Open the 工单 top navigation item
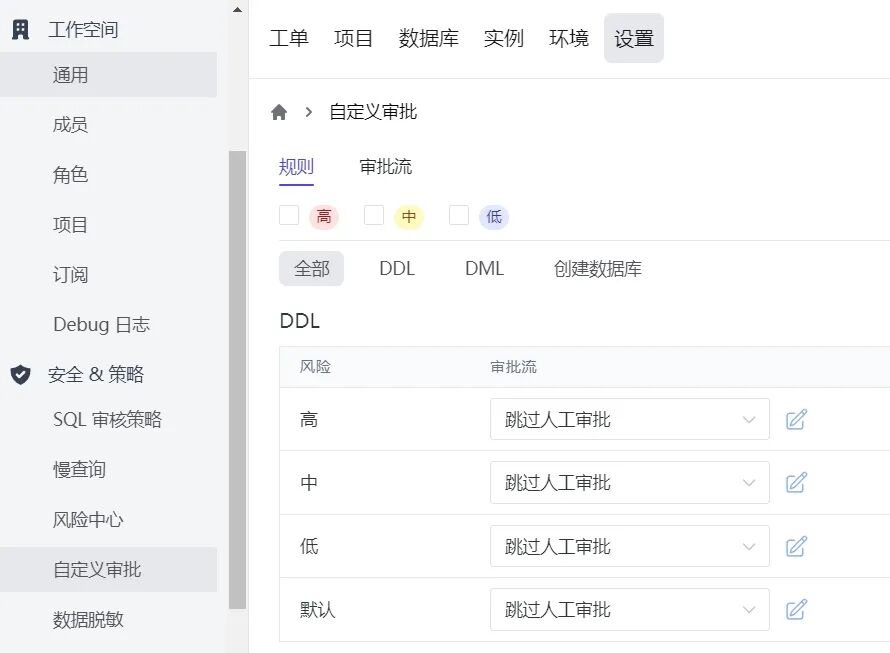 289,38
